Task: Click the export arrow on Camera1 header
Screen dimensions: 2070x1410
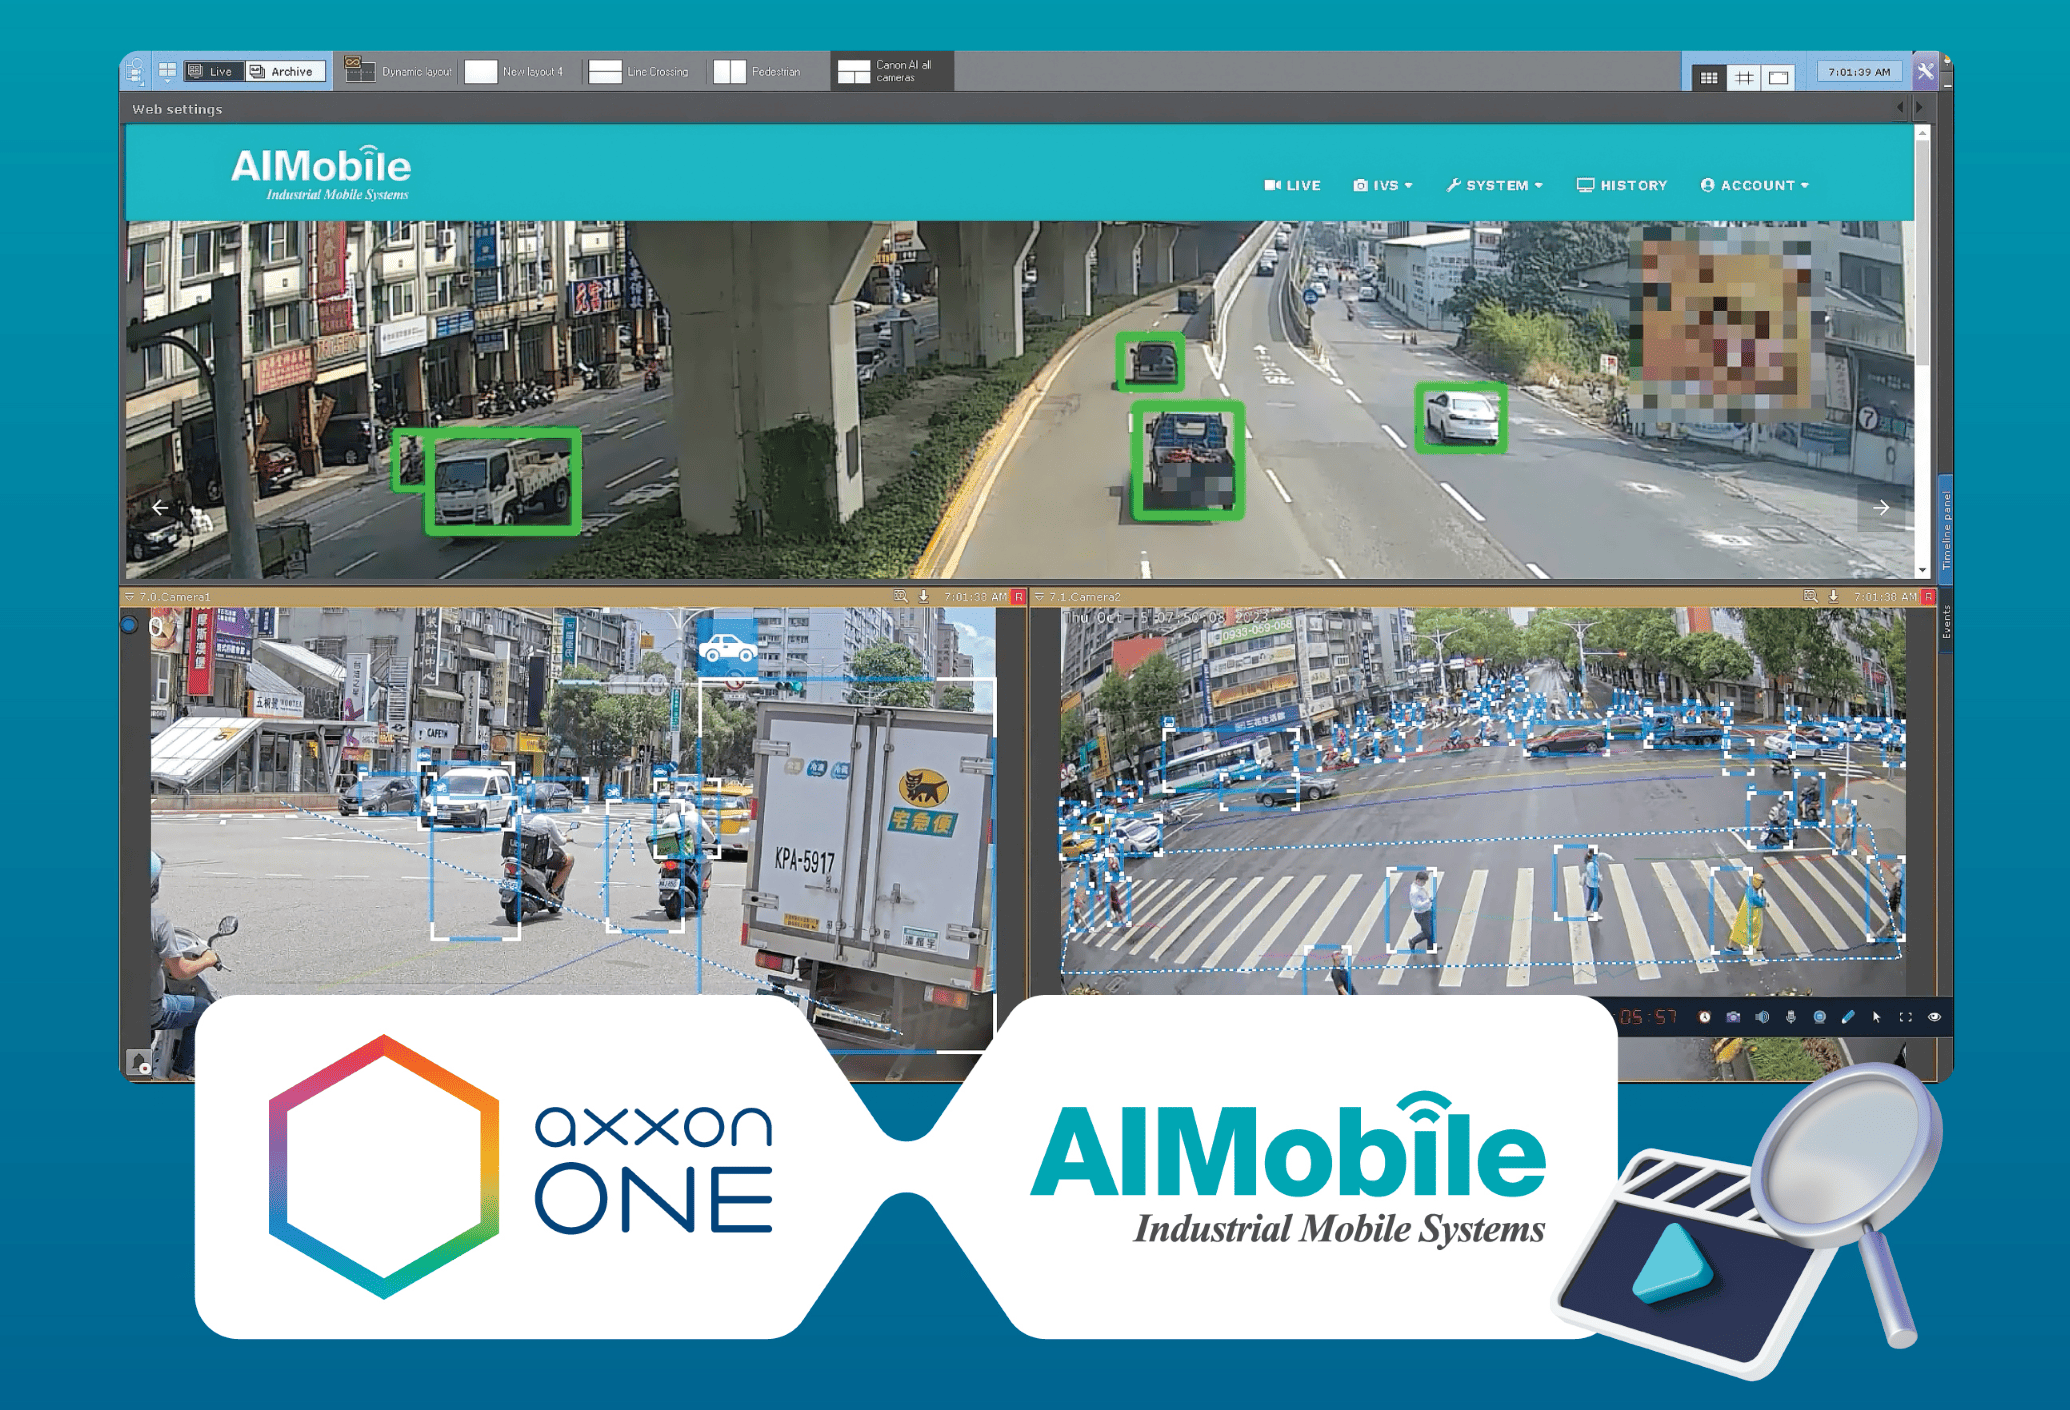Action: (x=923, y=596)
